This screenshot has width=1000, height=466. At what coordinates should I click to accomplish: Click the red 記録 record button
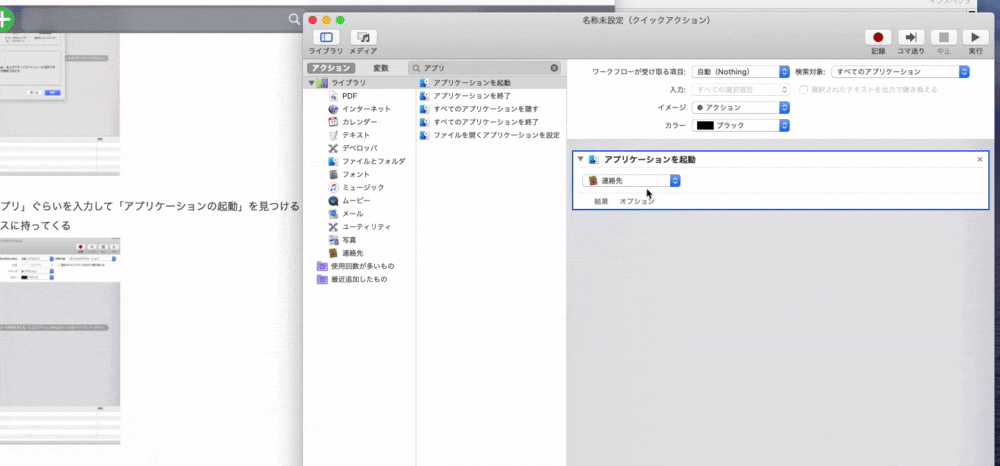point(878,38)
